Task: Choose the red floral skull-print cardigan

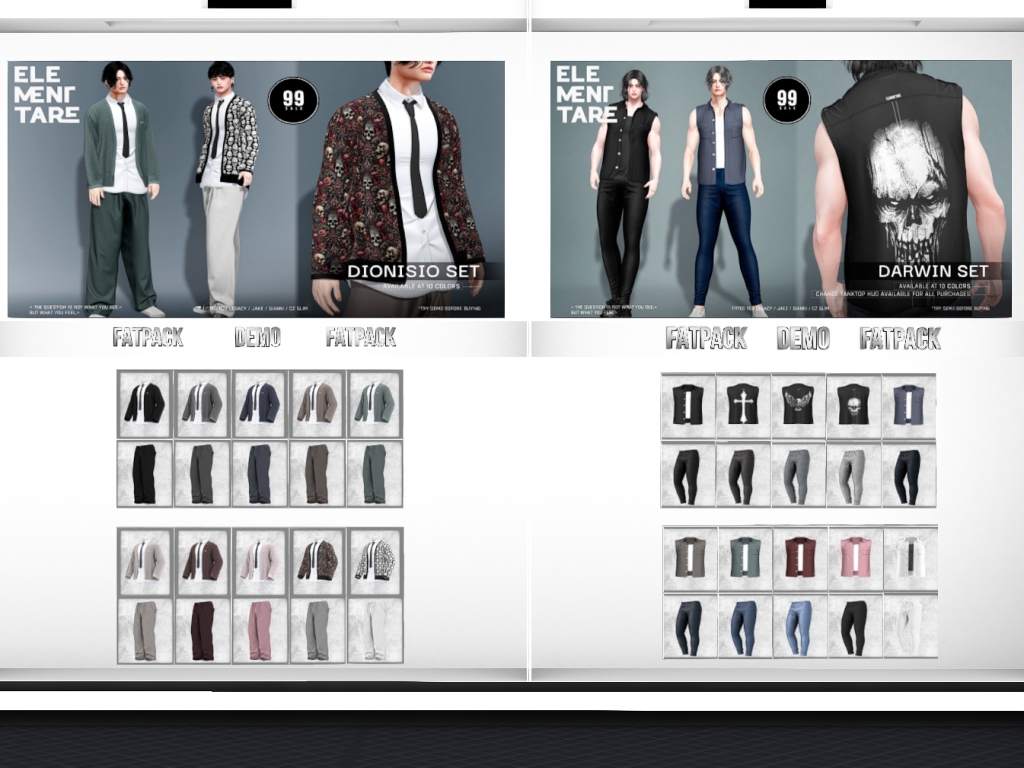Action: click(x=317, y=561)
